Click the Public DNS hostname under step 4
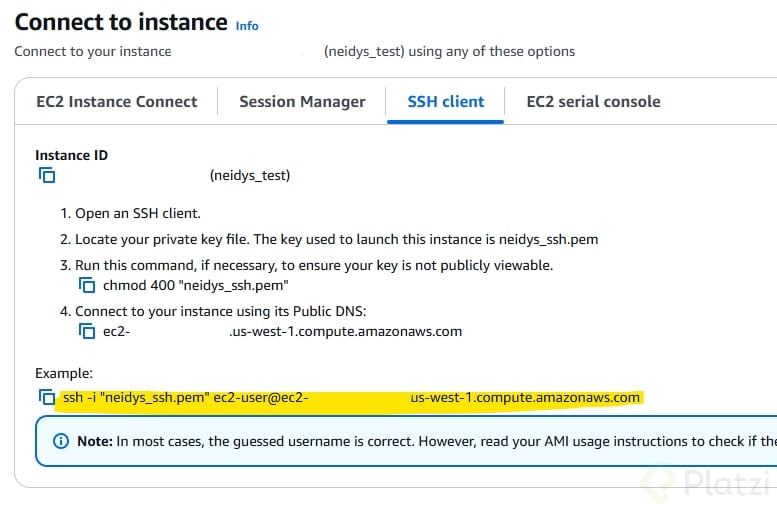 [x=282, y=331]
